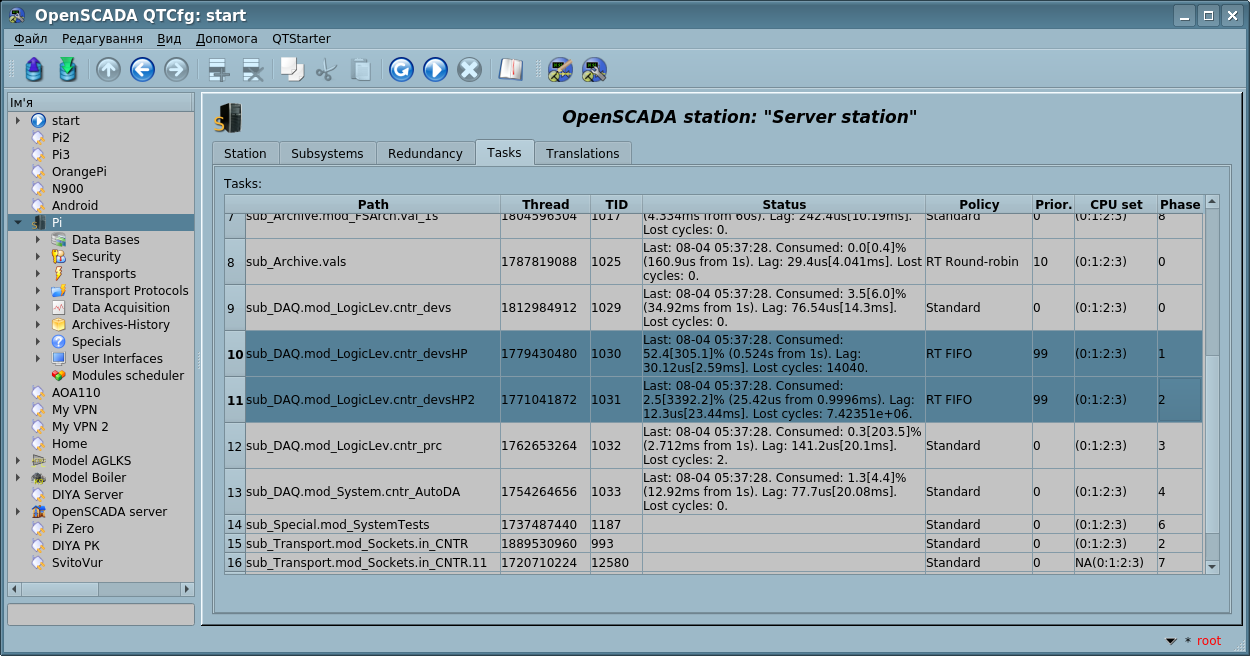Expand the Data Bases tree node
1250x656 pixels.
point(38,240)
